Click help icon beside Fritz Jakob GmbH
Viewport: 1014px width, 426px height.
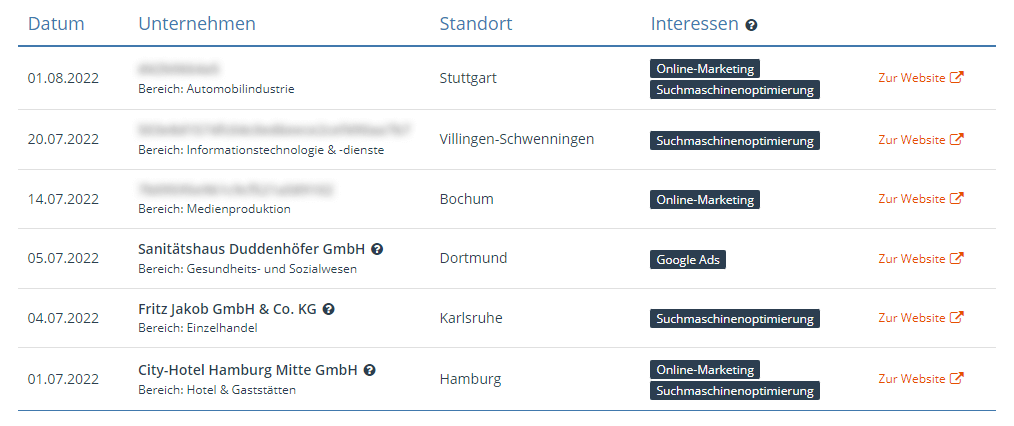point(329,309)
